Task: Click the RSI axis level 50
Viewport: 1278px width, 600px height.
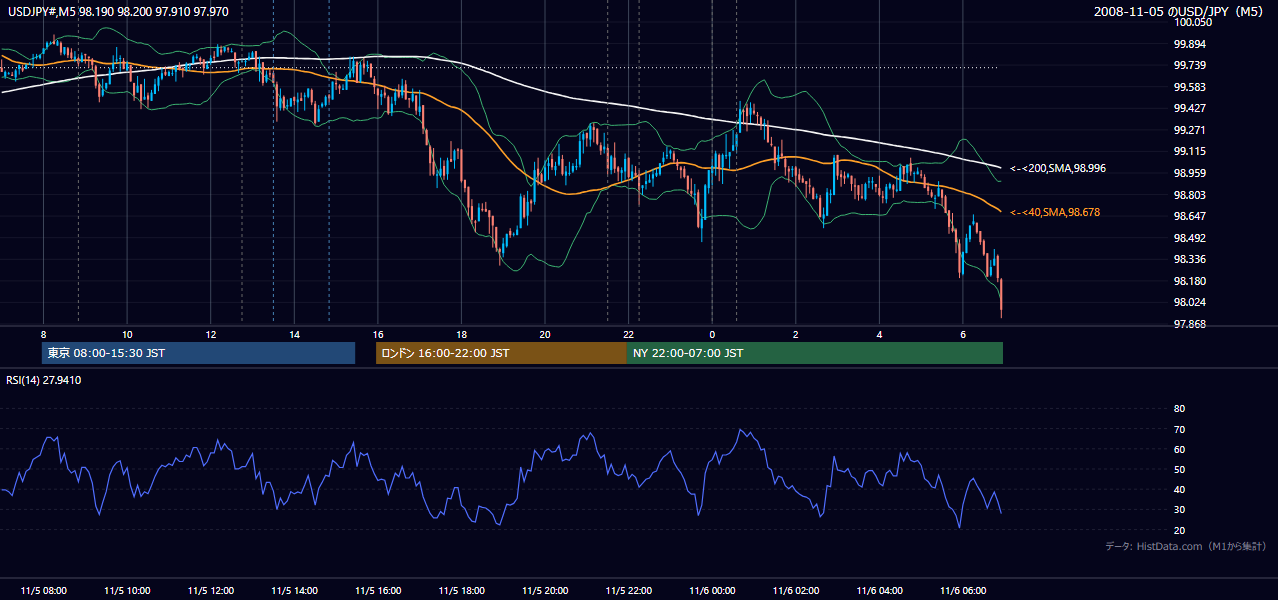Action: [1179, 469]
